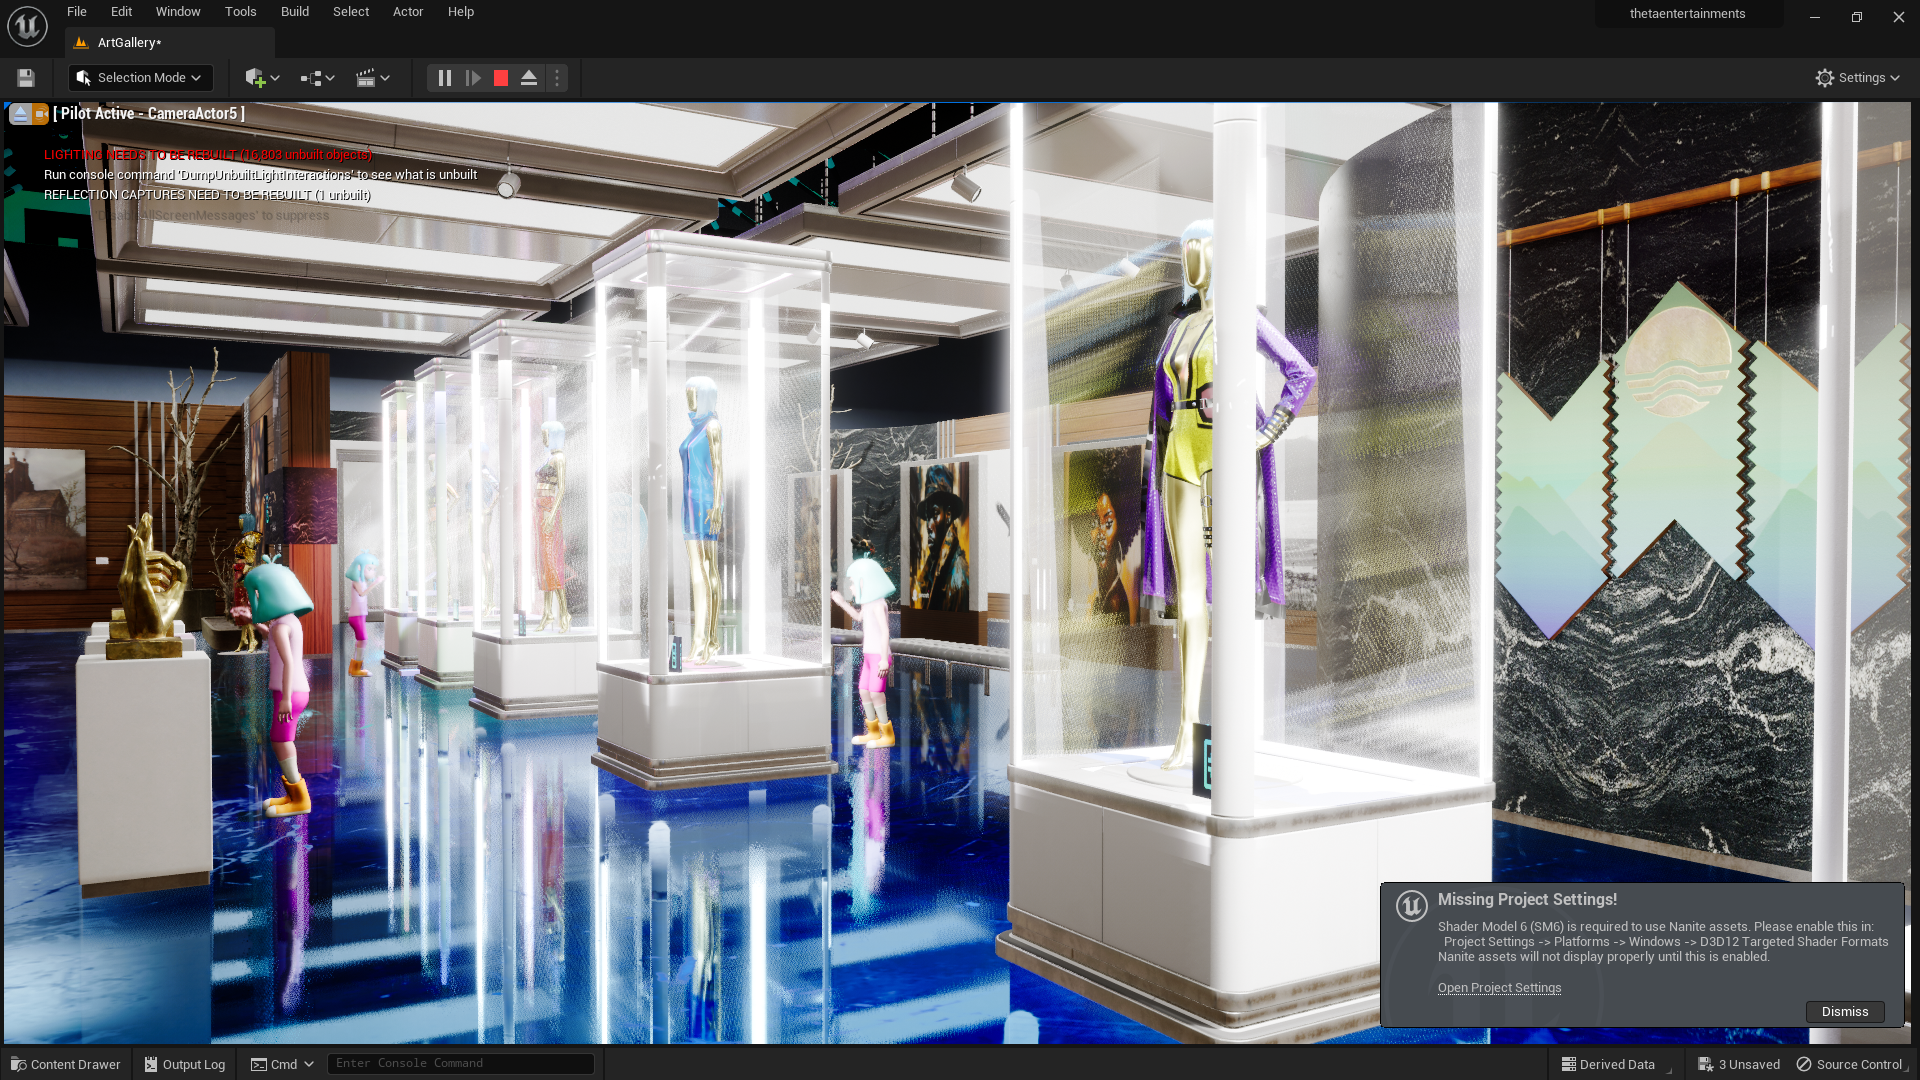
Task: Toggle camera view icon in viewport
Action: click(x=40, y=114)
